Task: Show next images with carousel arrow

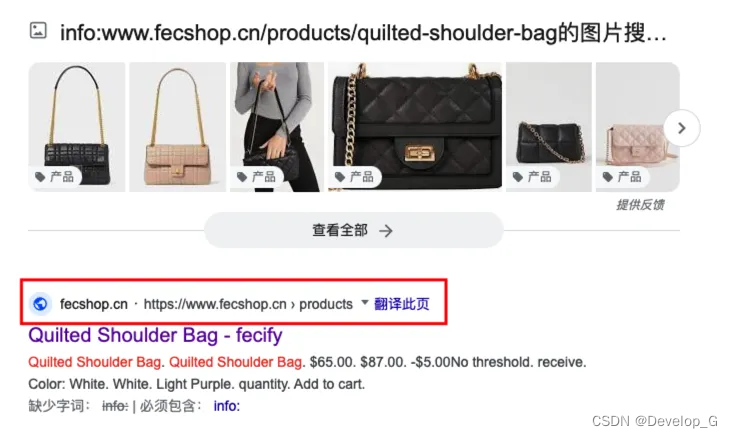Action: point(682,128)
